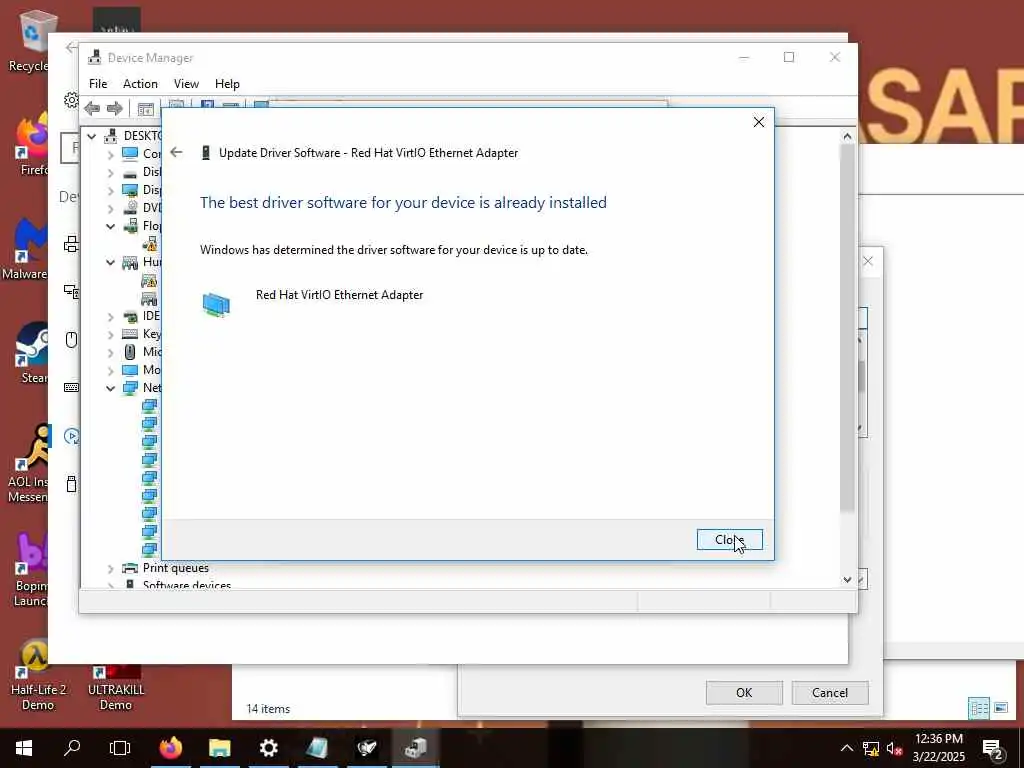Click the Settings gear home icon
Screen dimensions: 1024x768
pyautogui.click(x=71, y=101)
